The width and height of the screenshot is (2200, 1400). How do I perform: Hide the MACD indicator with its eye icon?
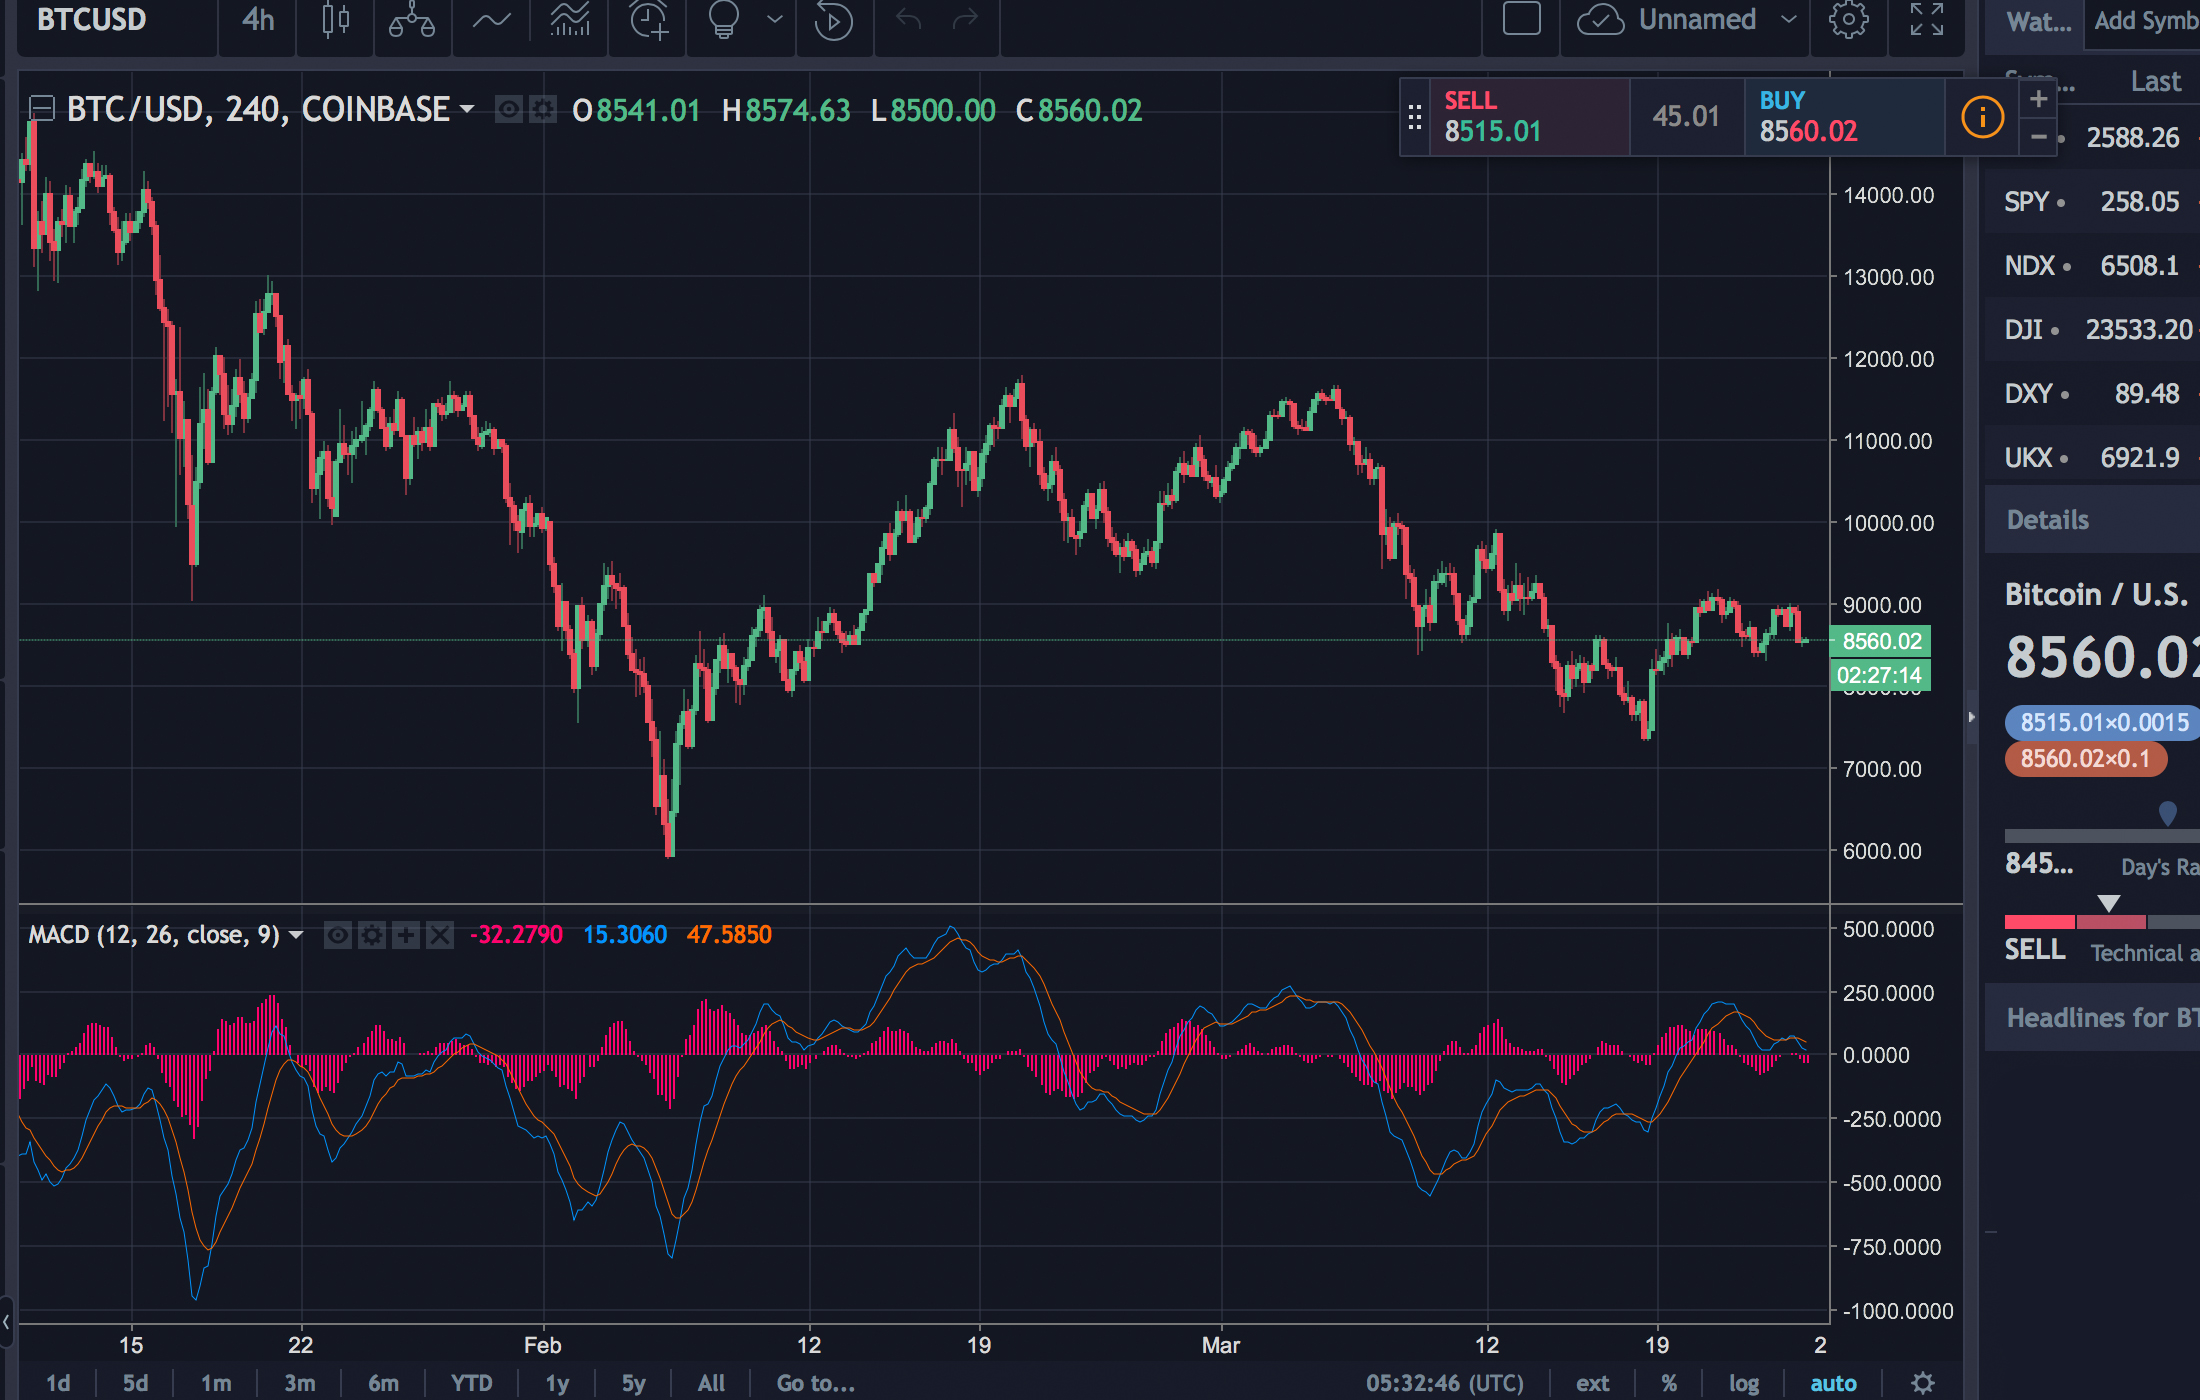[x=338, y=934]
